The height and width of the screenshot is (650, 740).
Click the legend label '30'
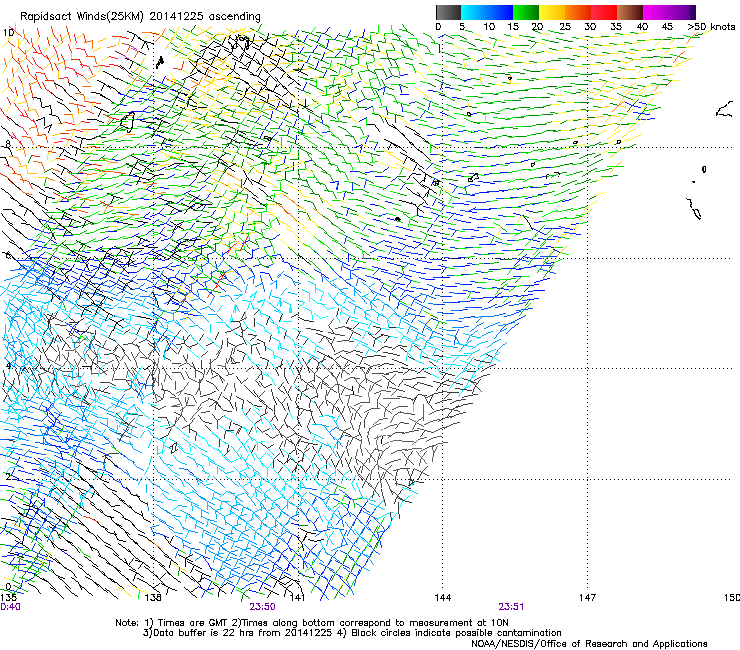[590, 26]
